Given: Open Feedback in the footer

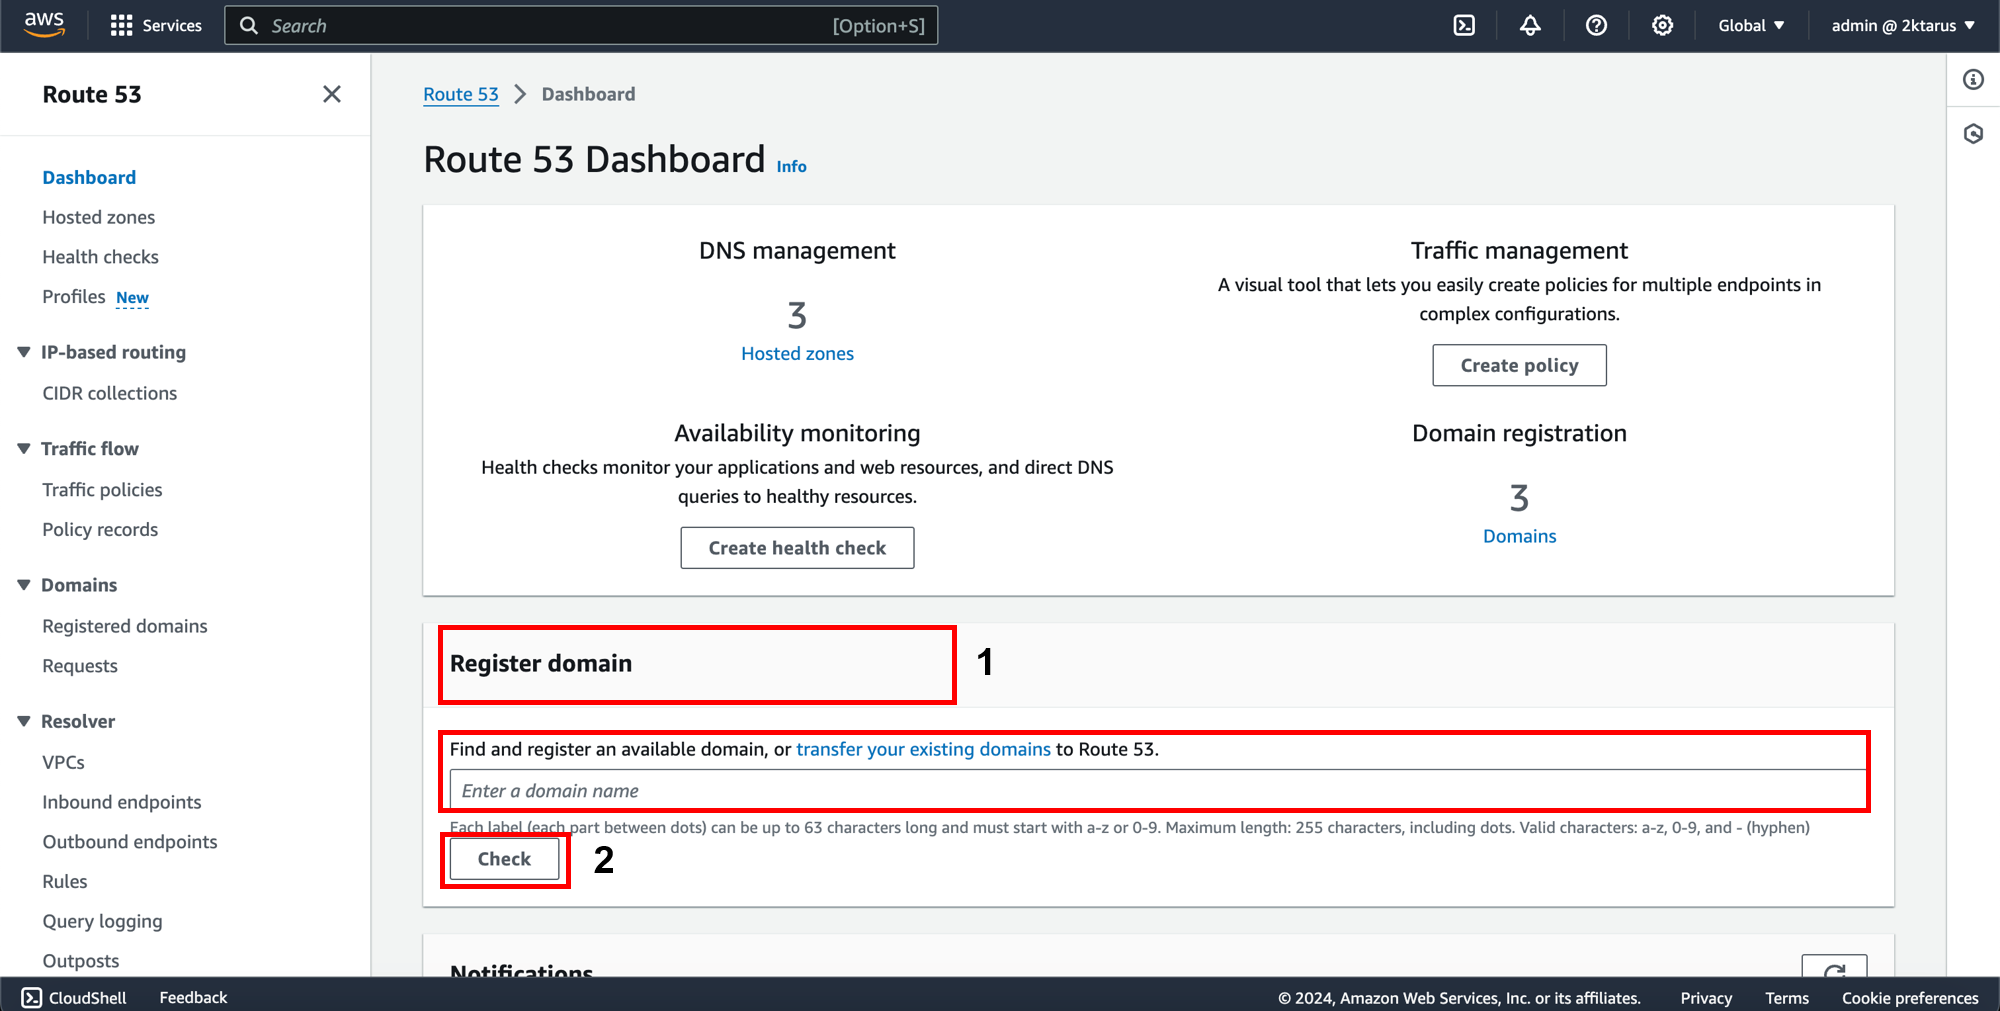Looking at the screenshot, I should click(x=193, y=997).
